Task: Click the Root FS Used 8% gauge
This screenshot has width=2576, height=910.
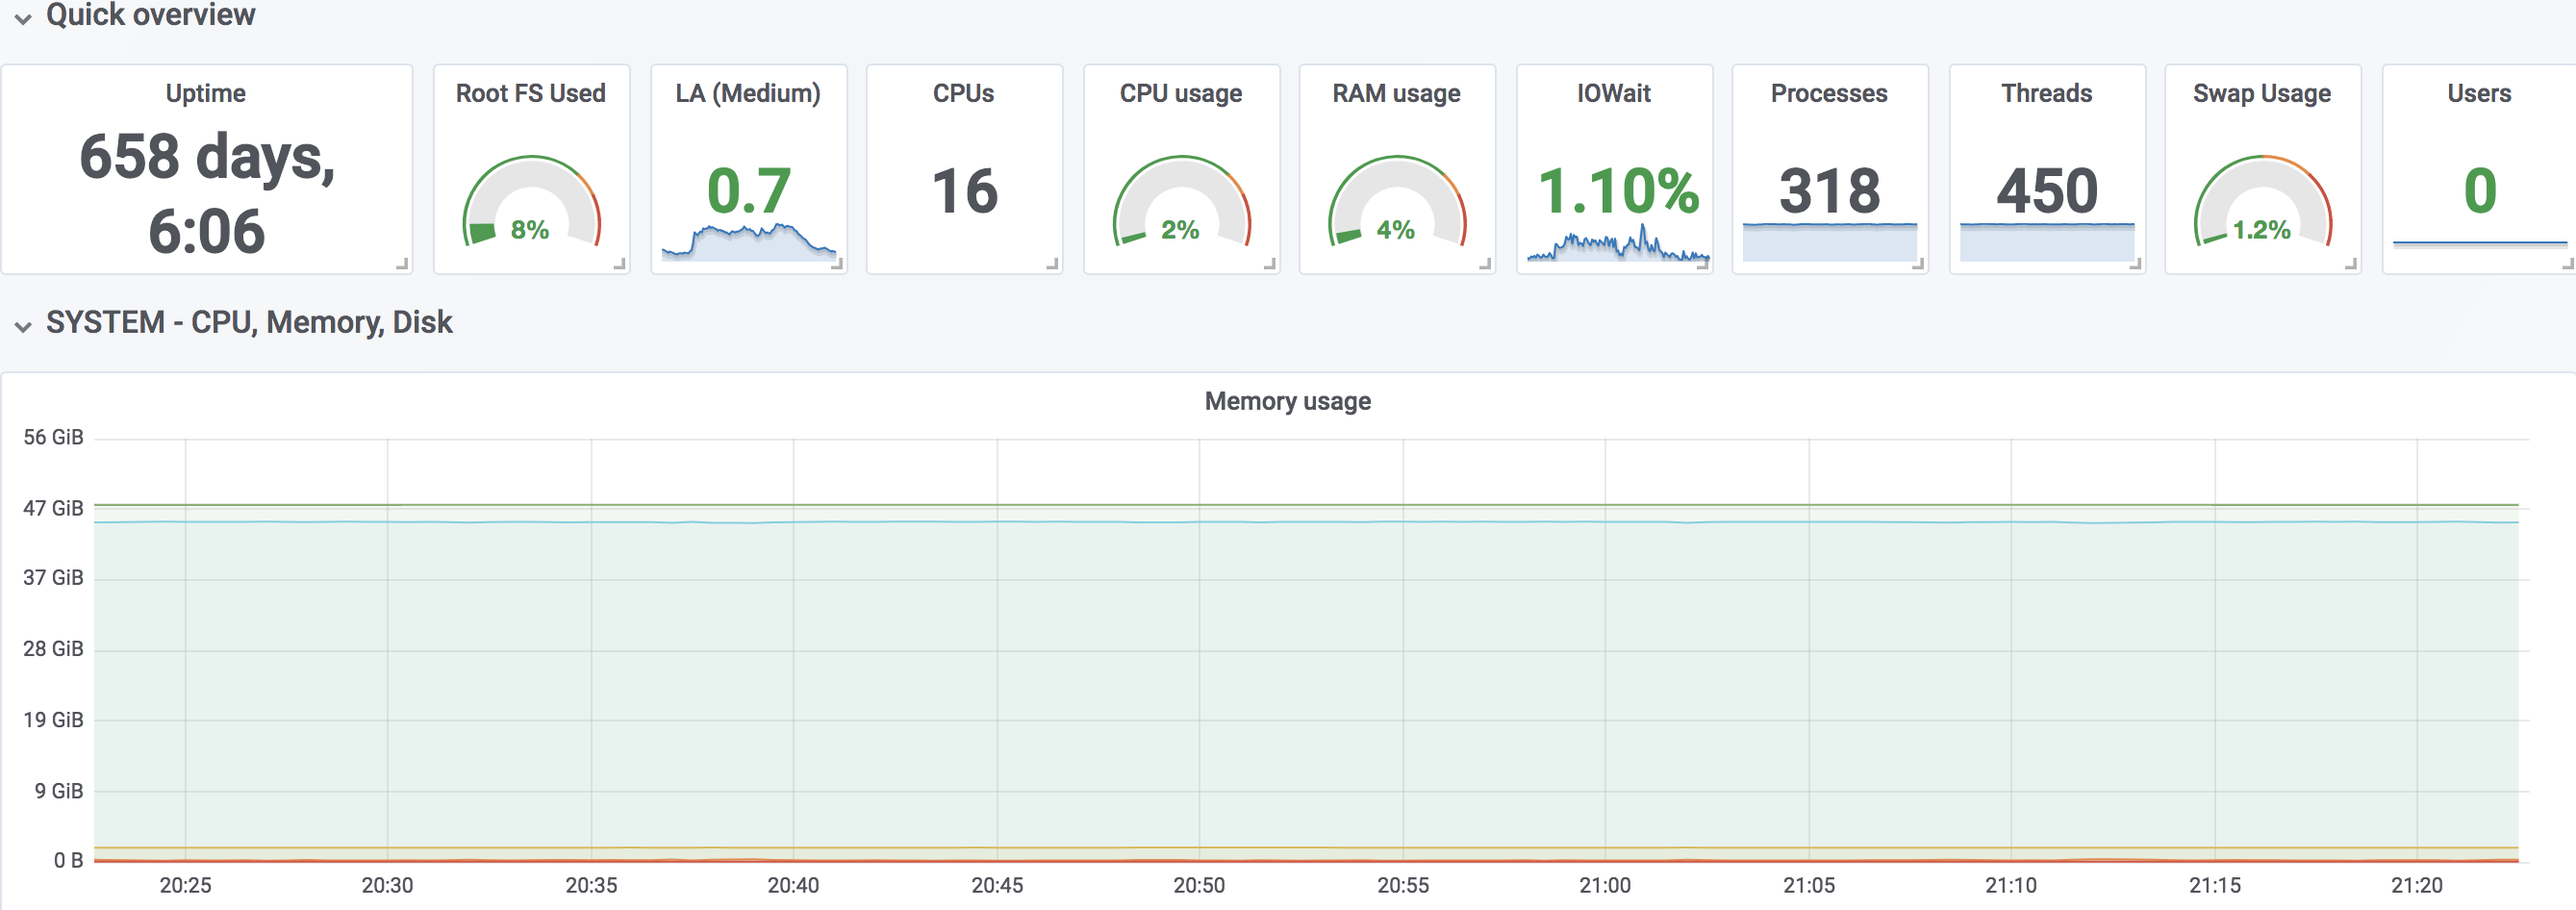Action: click(531, 205)
